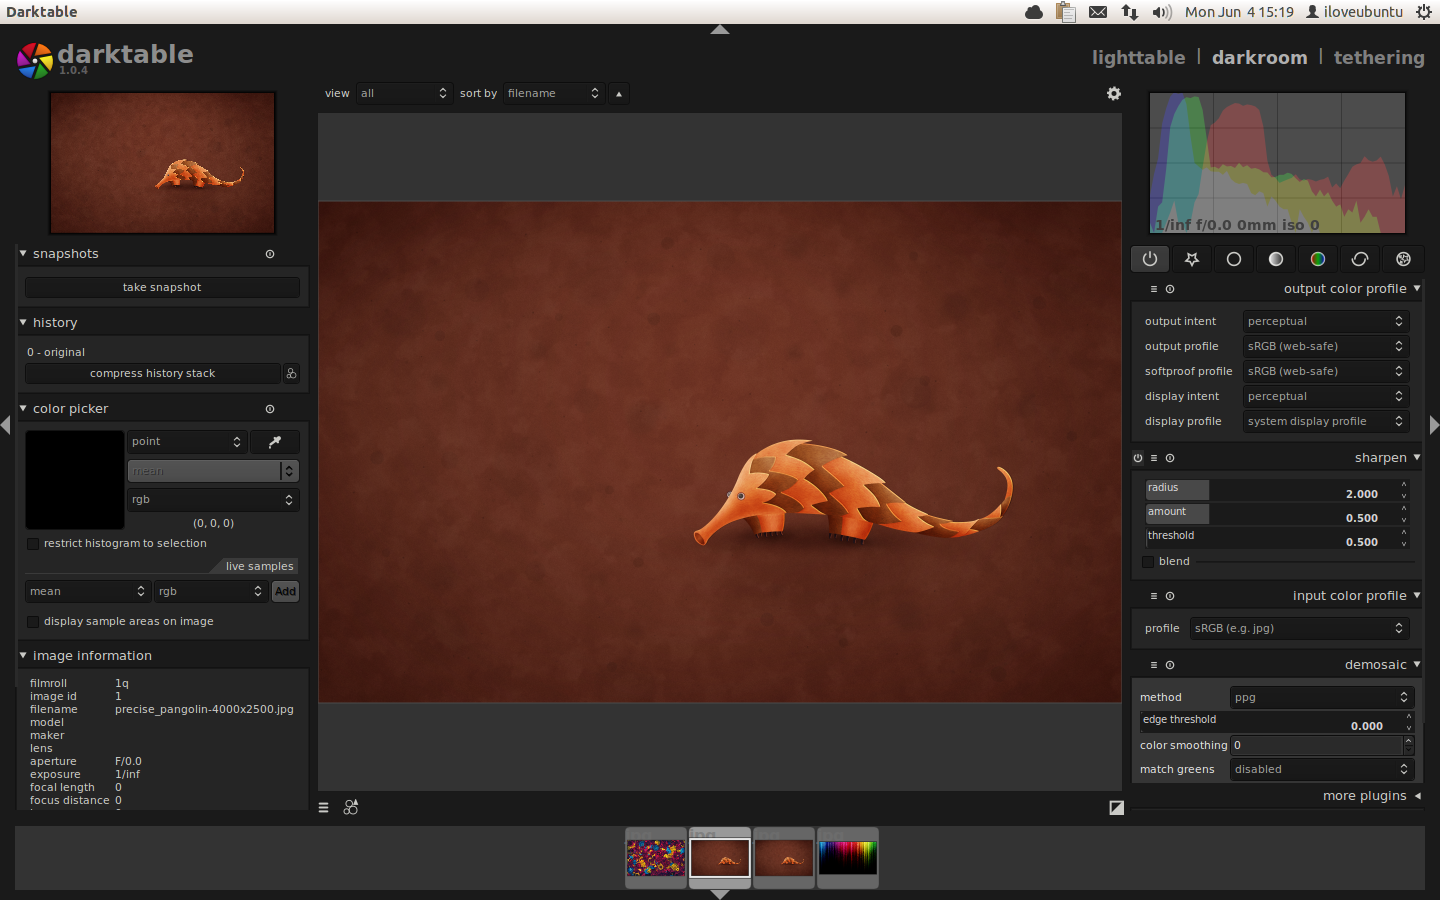Open the favorites module group star icon
The image size is (1440, 900).
(x=1192, y=259)
